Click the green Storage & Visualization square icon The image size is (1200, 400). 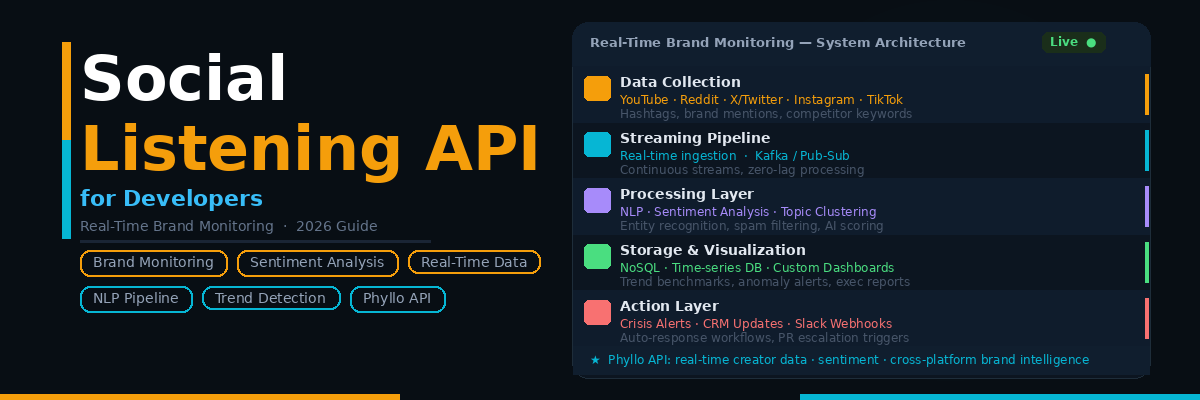tap(597, 256)
